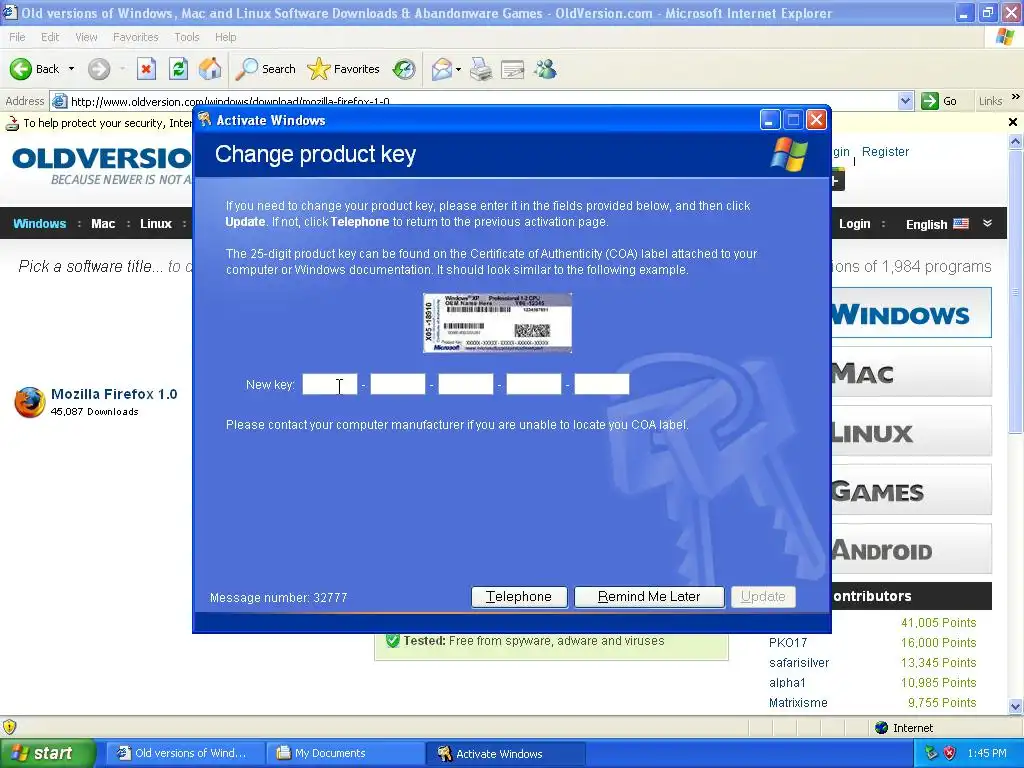Click the Games category banner
Image resolution: width=1024 pixels, height=768 pixels.
[x=911, y=489]
